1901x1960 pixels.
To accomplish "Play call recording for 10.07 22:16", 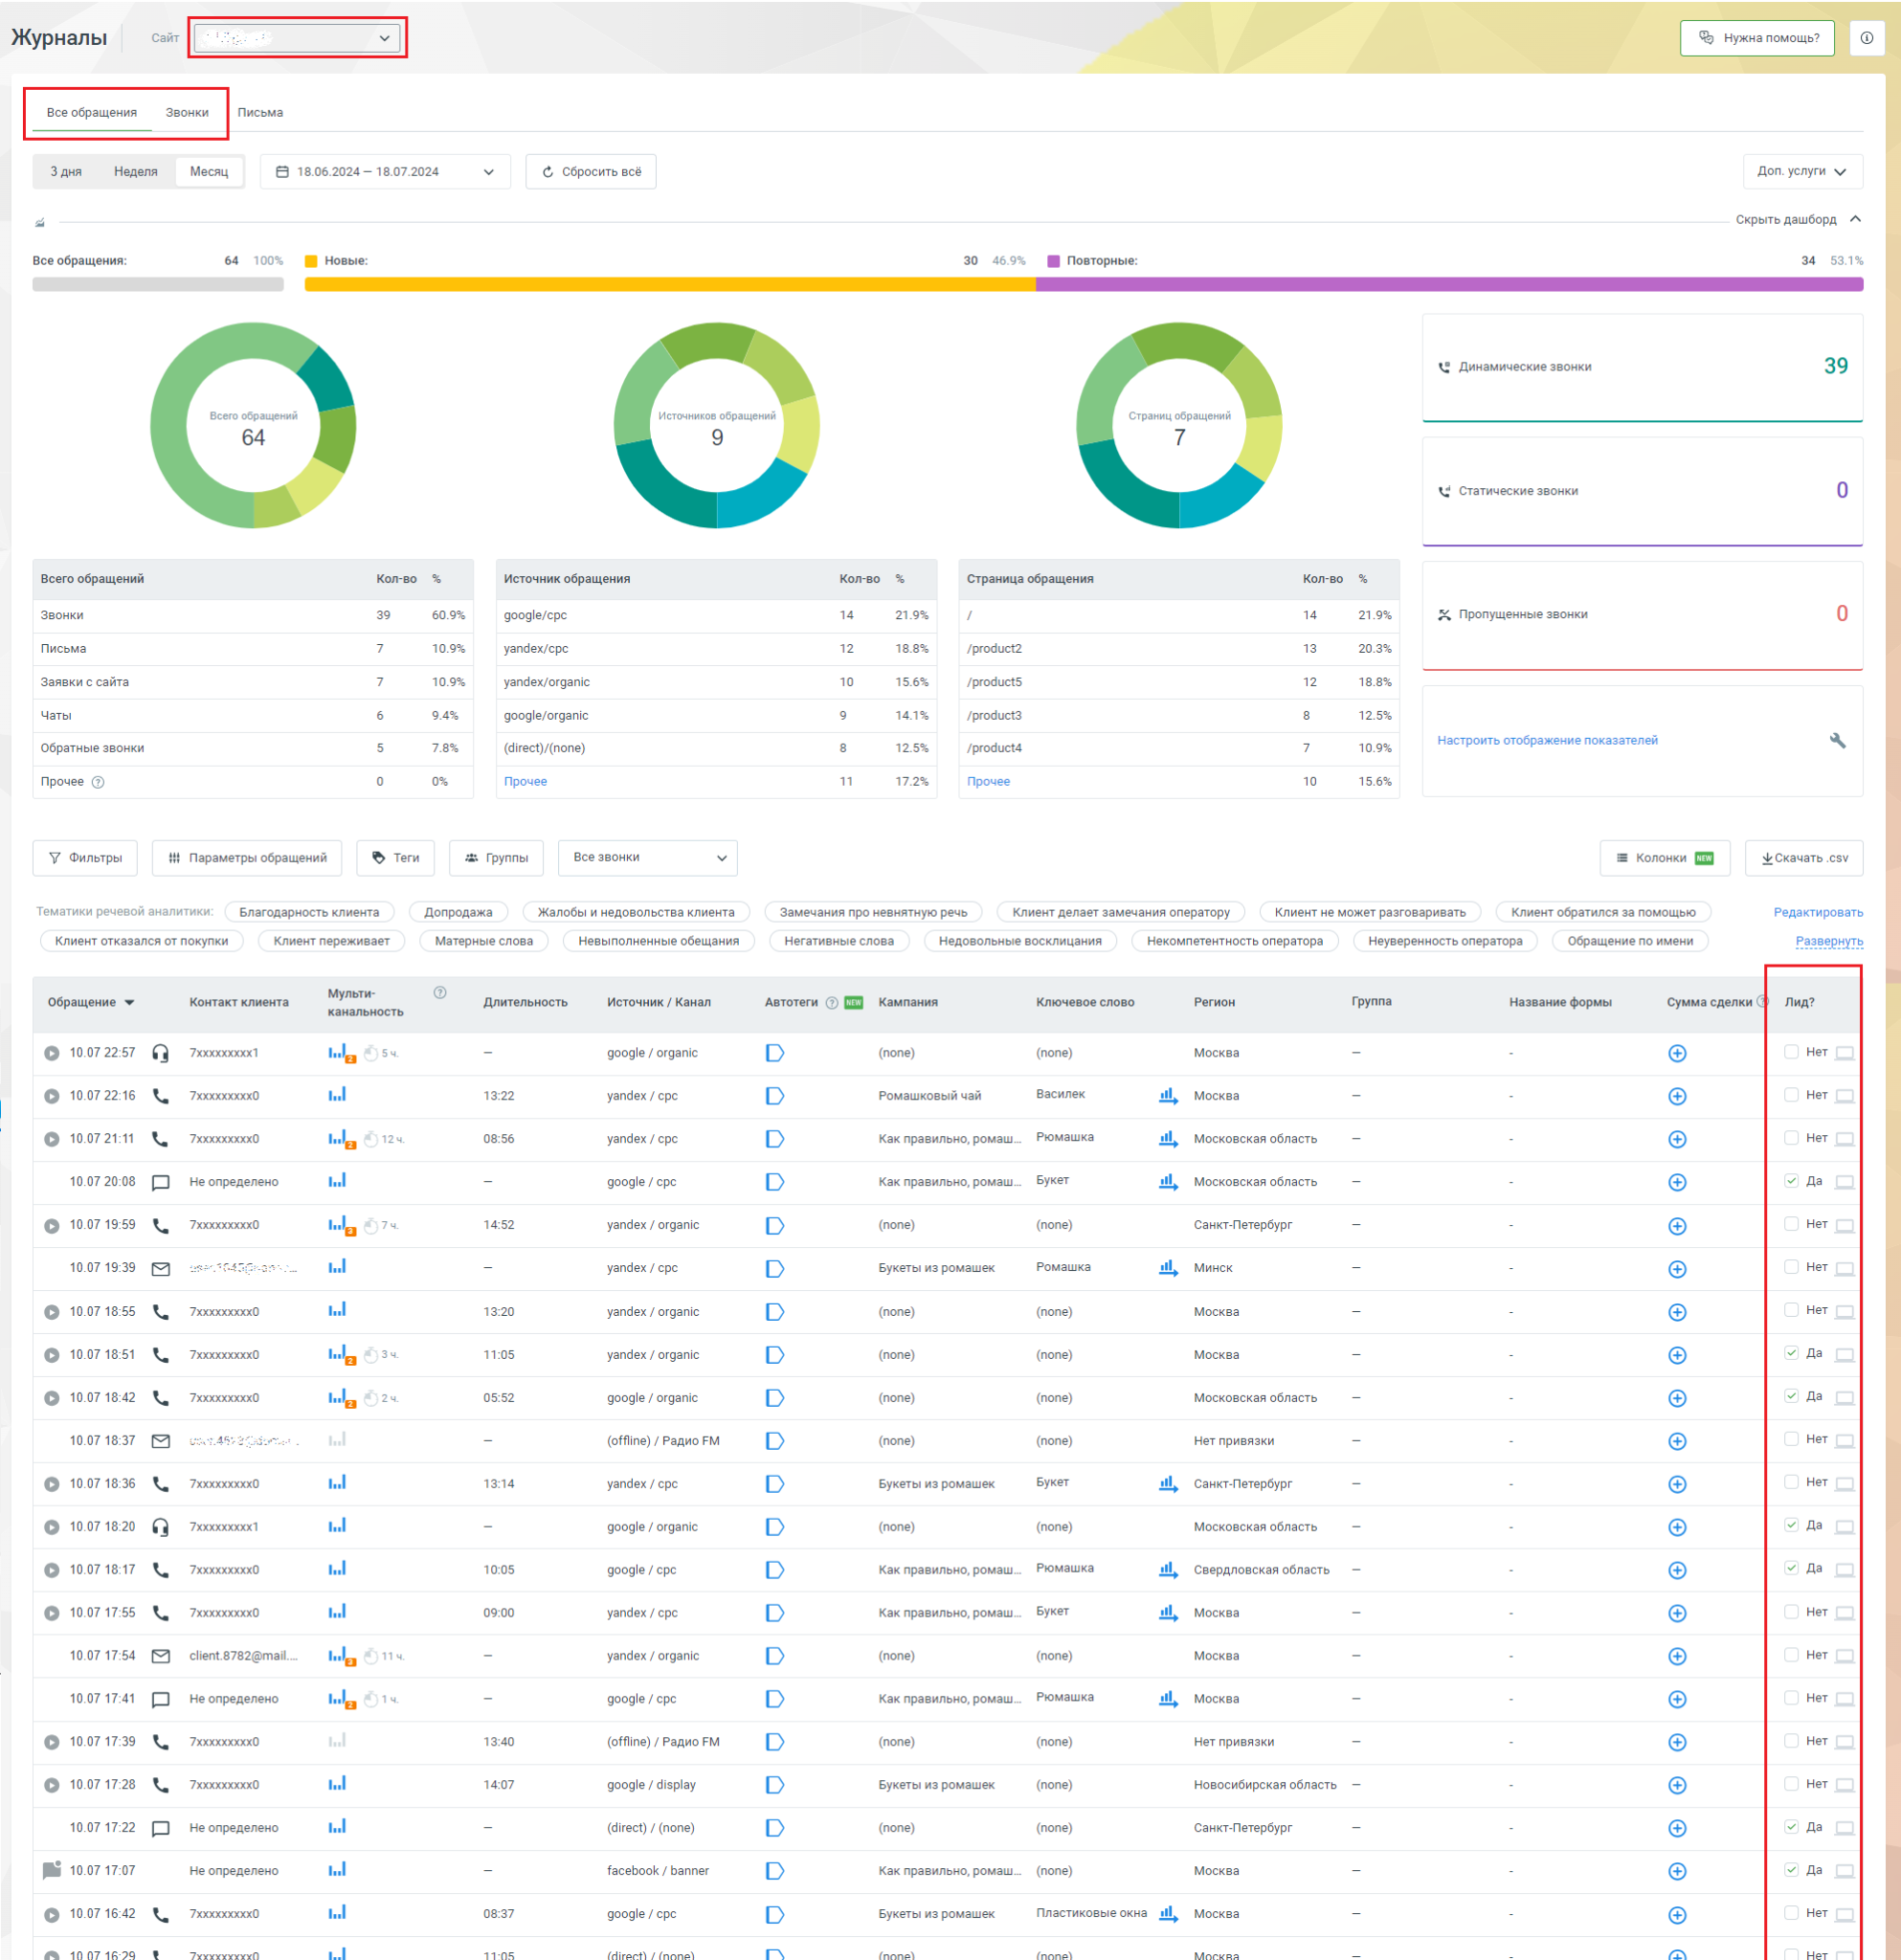I will [52, 1096].
